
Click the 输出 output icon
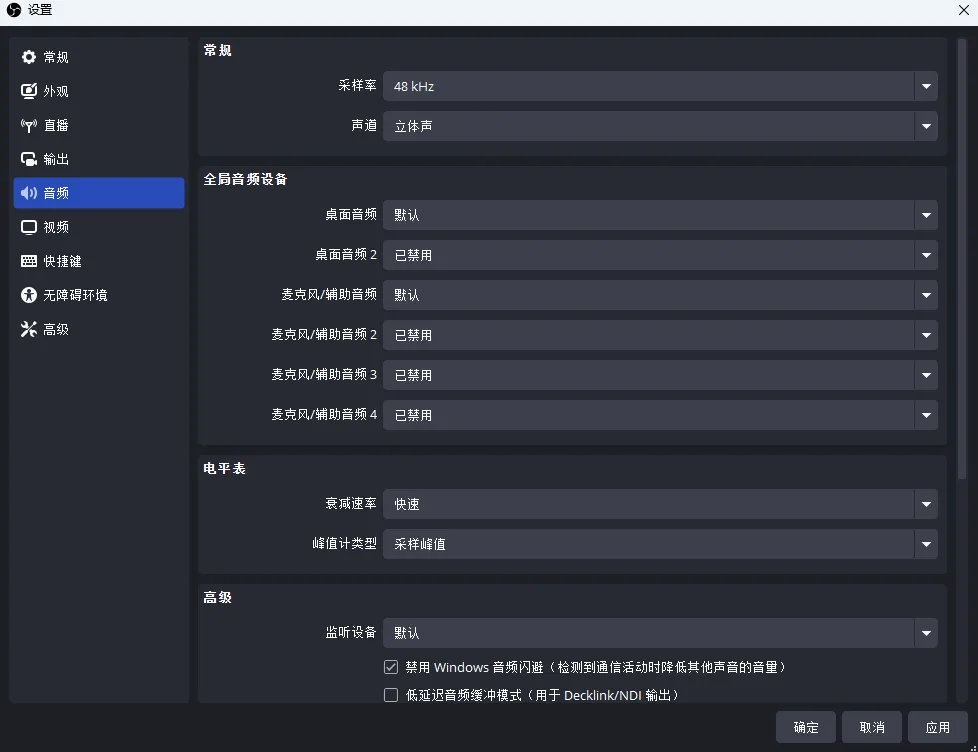point(29,159)
